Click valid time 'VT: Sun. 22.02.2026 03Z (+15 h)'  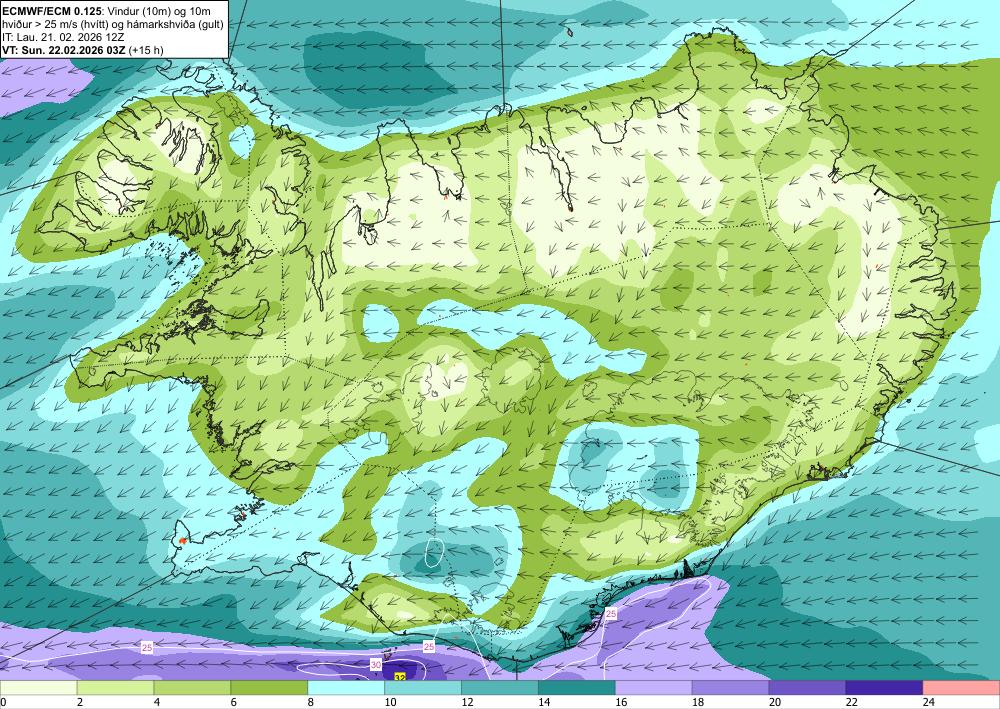(83, 50)
